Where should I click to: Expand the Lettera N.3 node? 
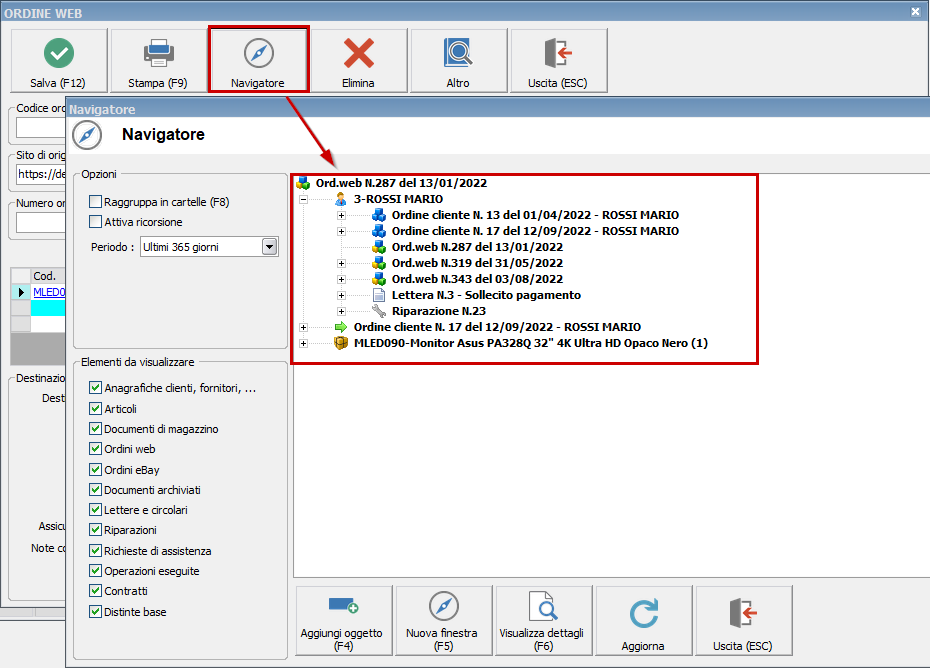342,295
